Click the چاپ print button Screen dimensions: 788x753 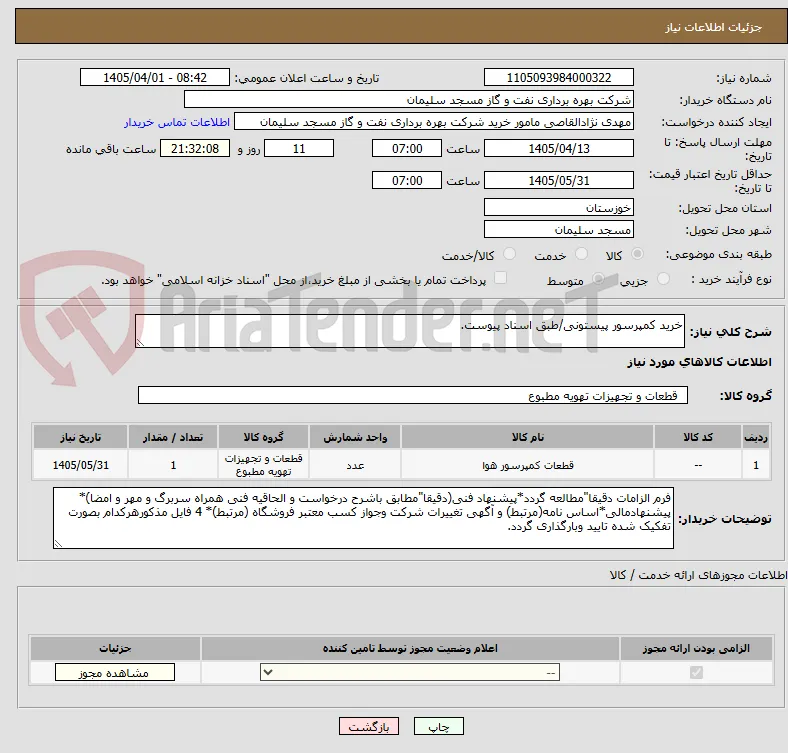439,726
